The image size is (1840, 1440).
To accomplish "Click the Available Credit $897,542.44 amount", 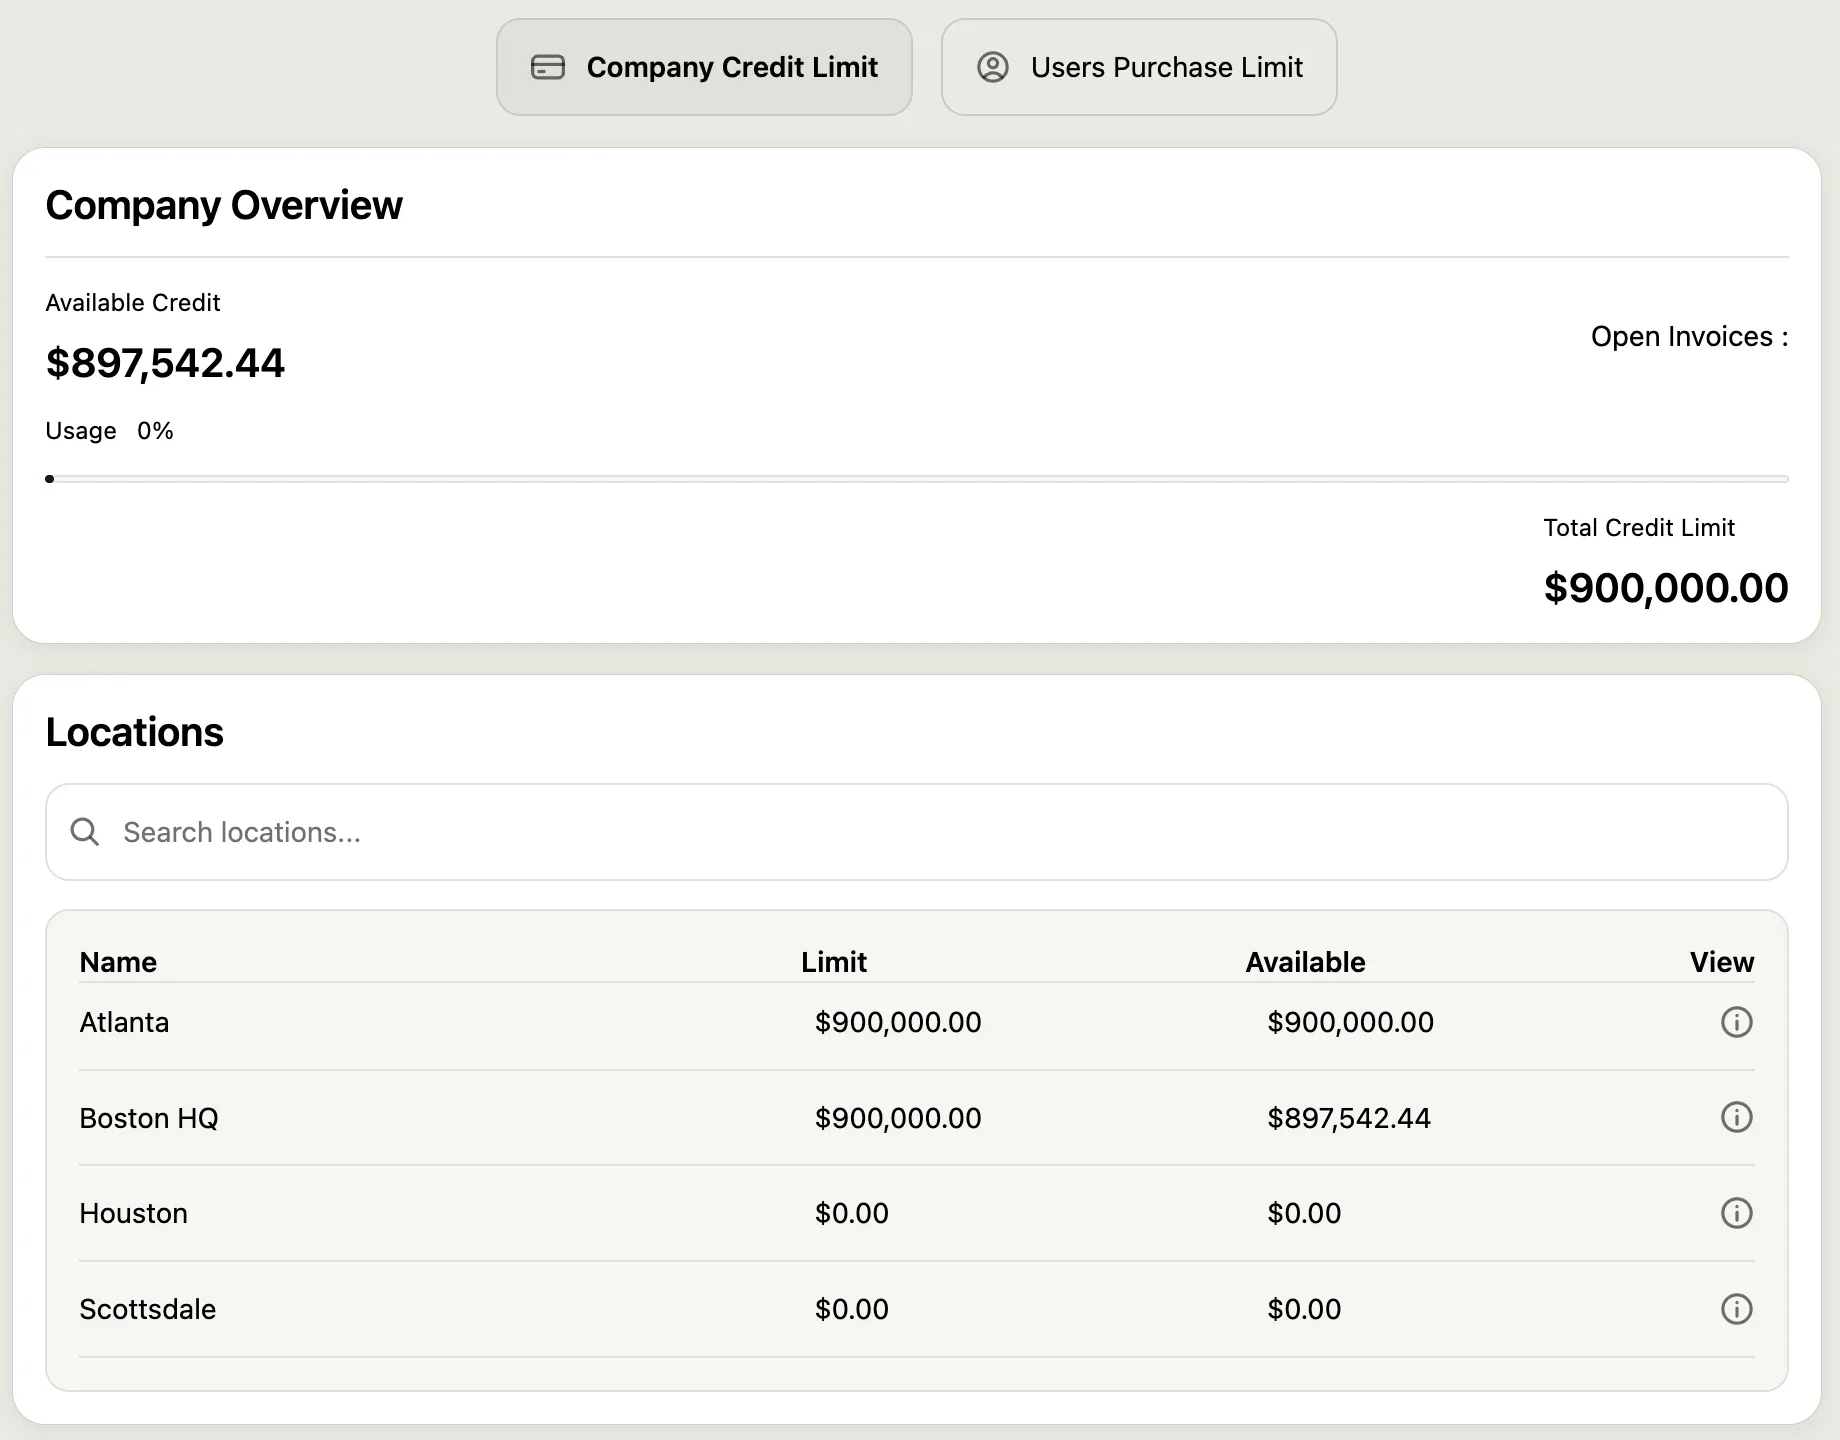I will 165,363.
